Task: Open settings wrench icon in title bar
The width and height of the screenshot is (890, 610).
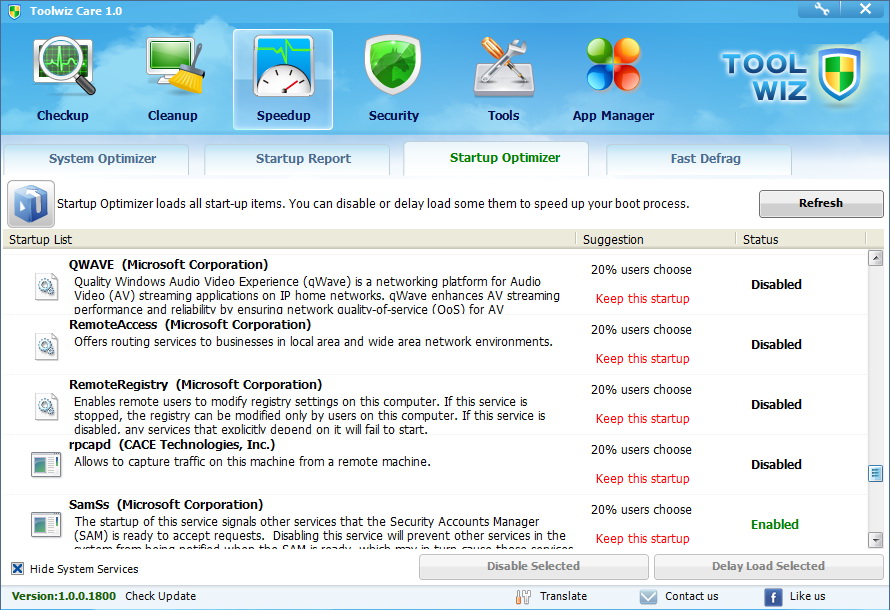Action: tap(821, 9)
